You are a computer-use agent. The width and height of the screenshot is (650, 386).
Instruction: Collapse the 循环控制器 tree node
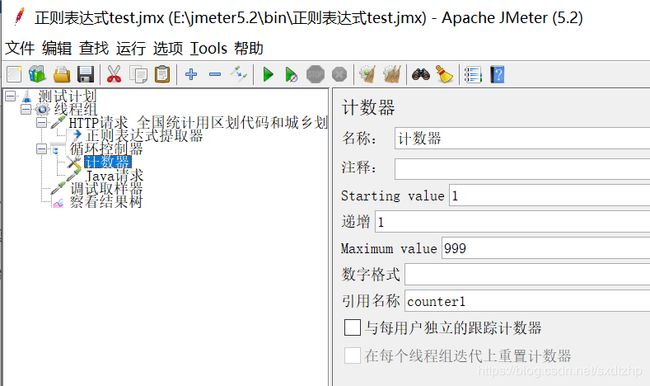[41, 148]
